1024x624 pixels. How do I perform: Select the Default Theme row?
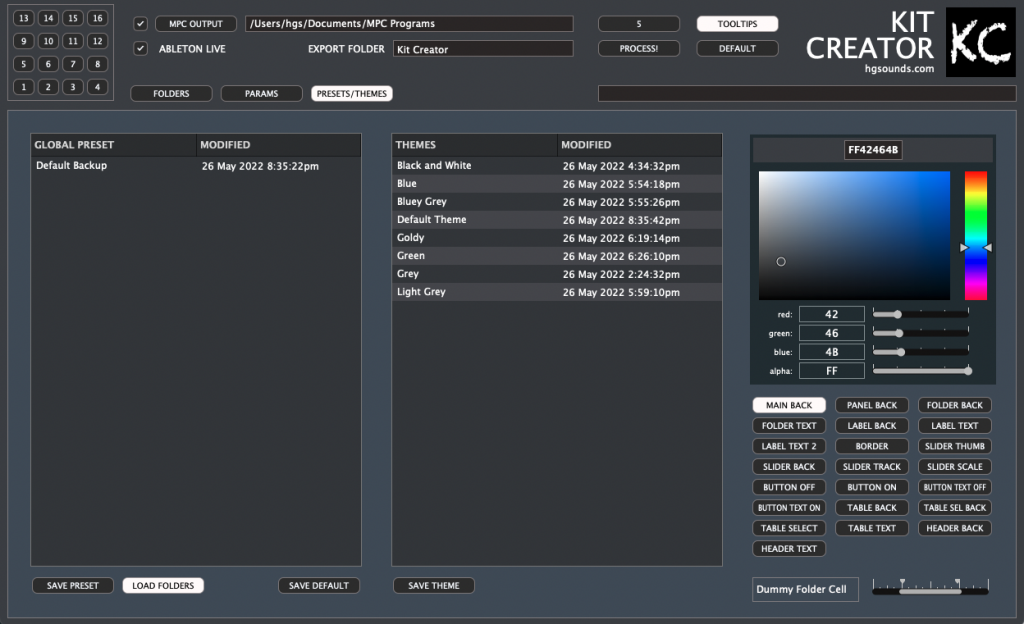pos(556,220)
